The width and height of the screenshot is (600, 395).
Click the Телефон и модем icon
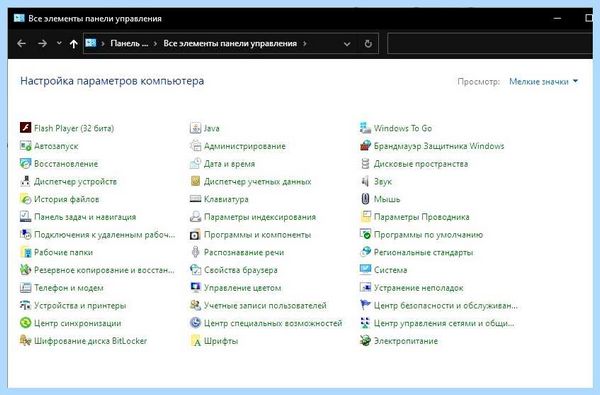coord(25,287)
